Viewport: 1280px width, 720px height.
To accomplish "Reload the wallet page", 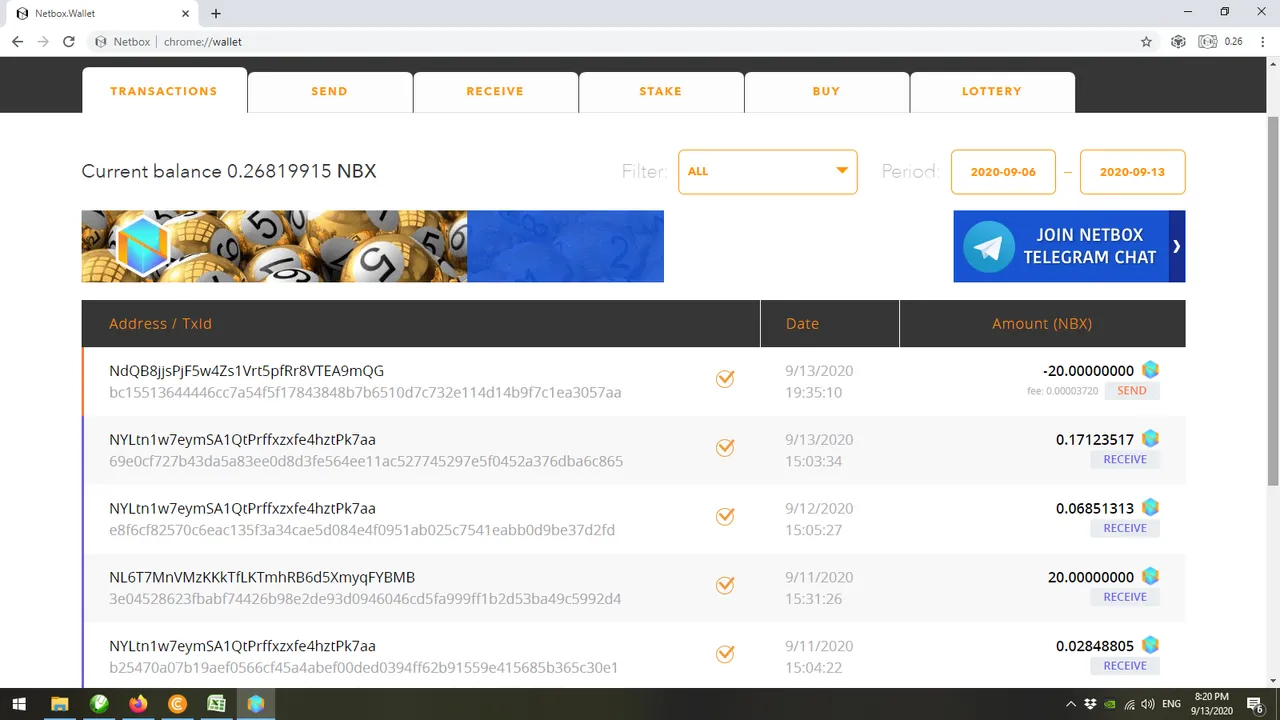I will pyautogui.click(x=69, y=42).
